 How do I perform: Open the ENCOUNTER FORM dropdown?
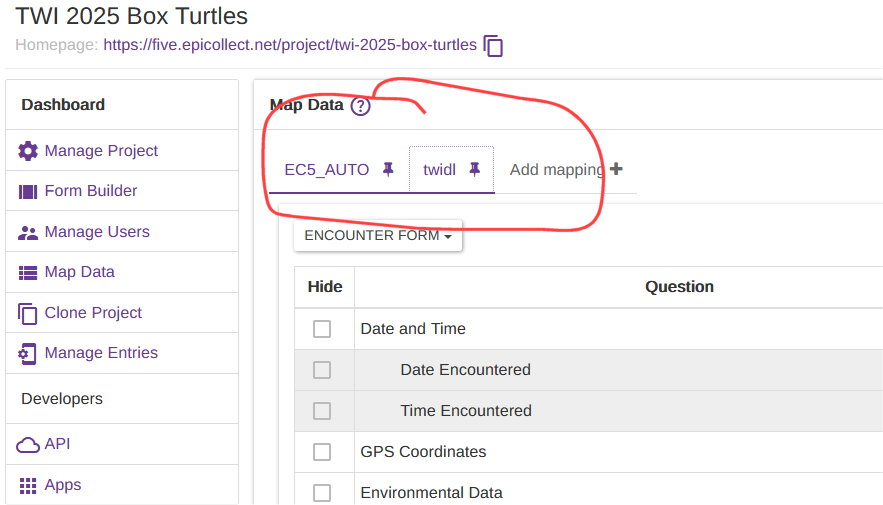377,236
